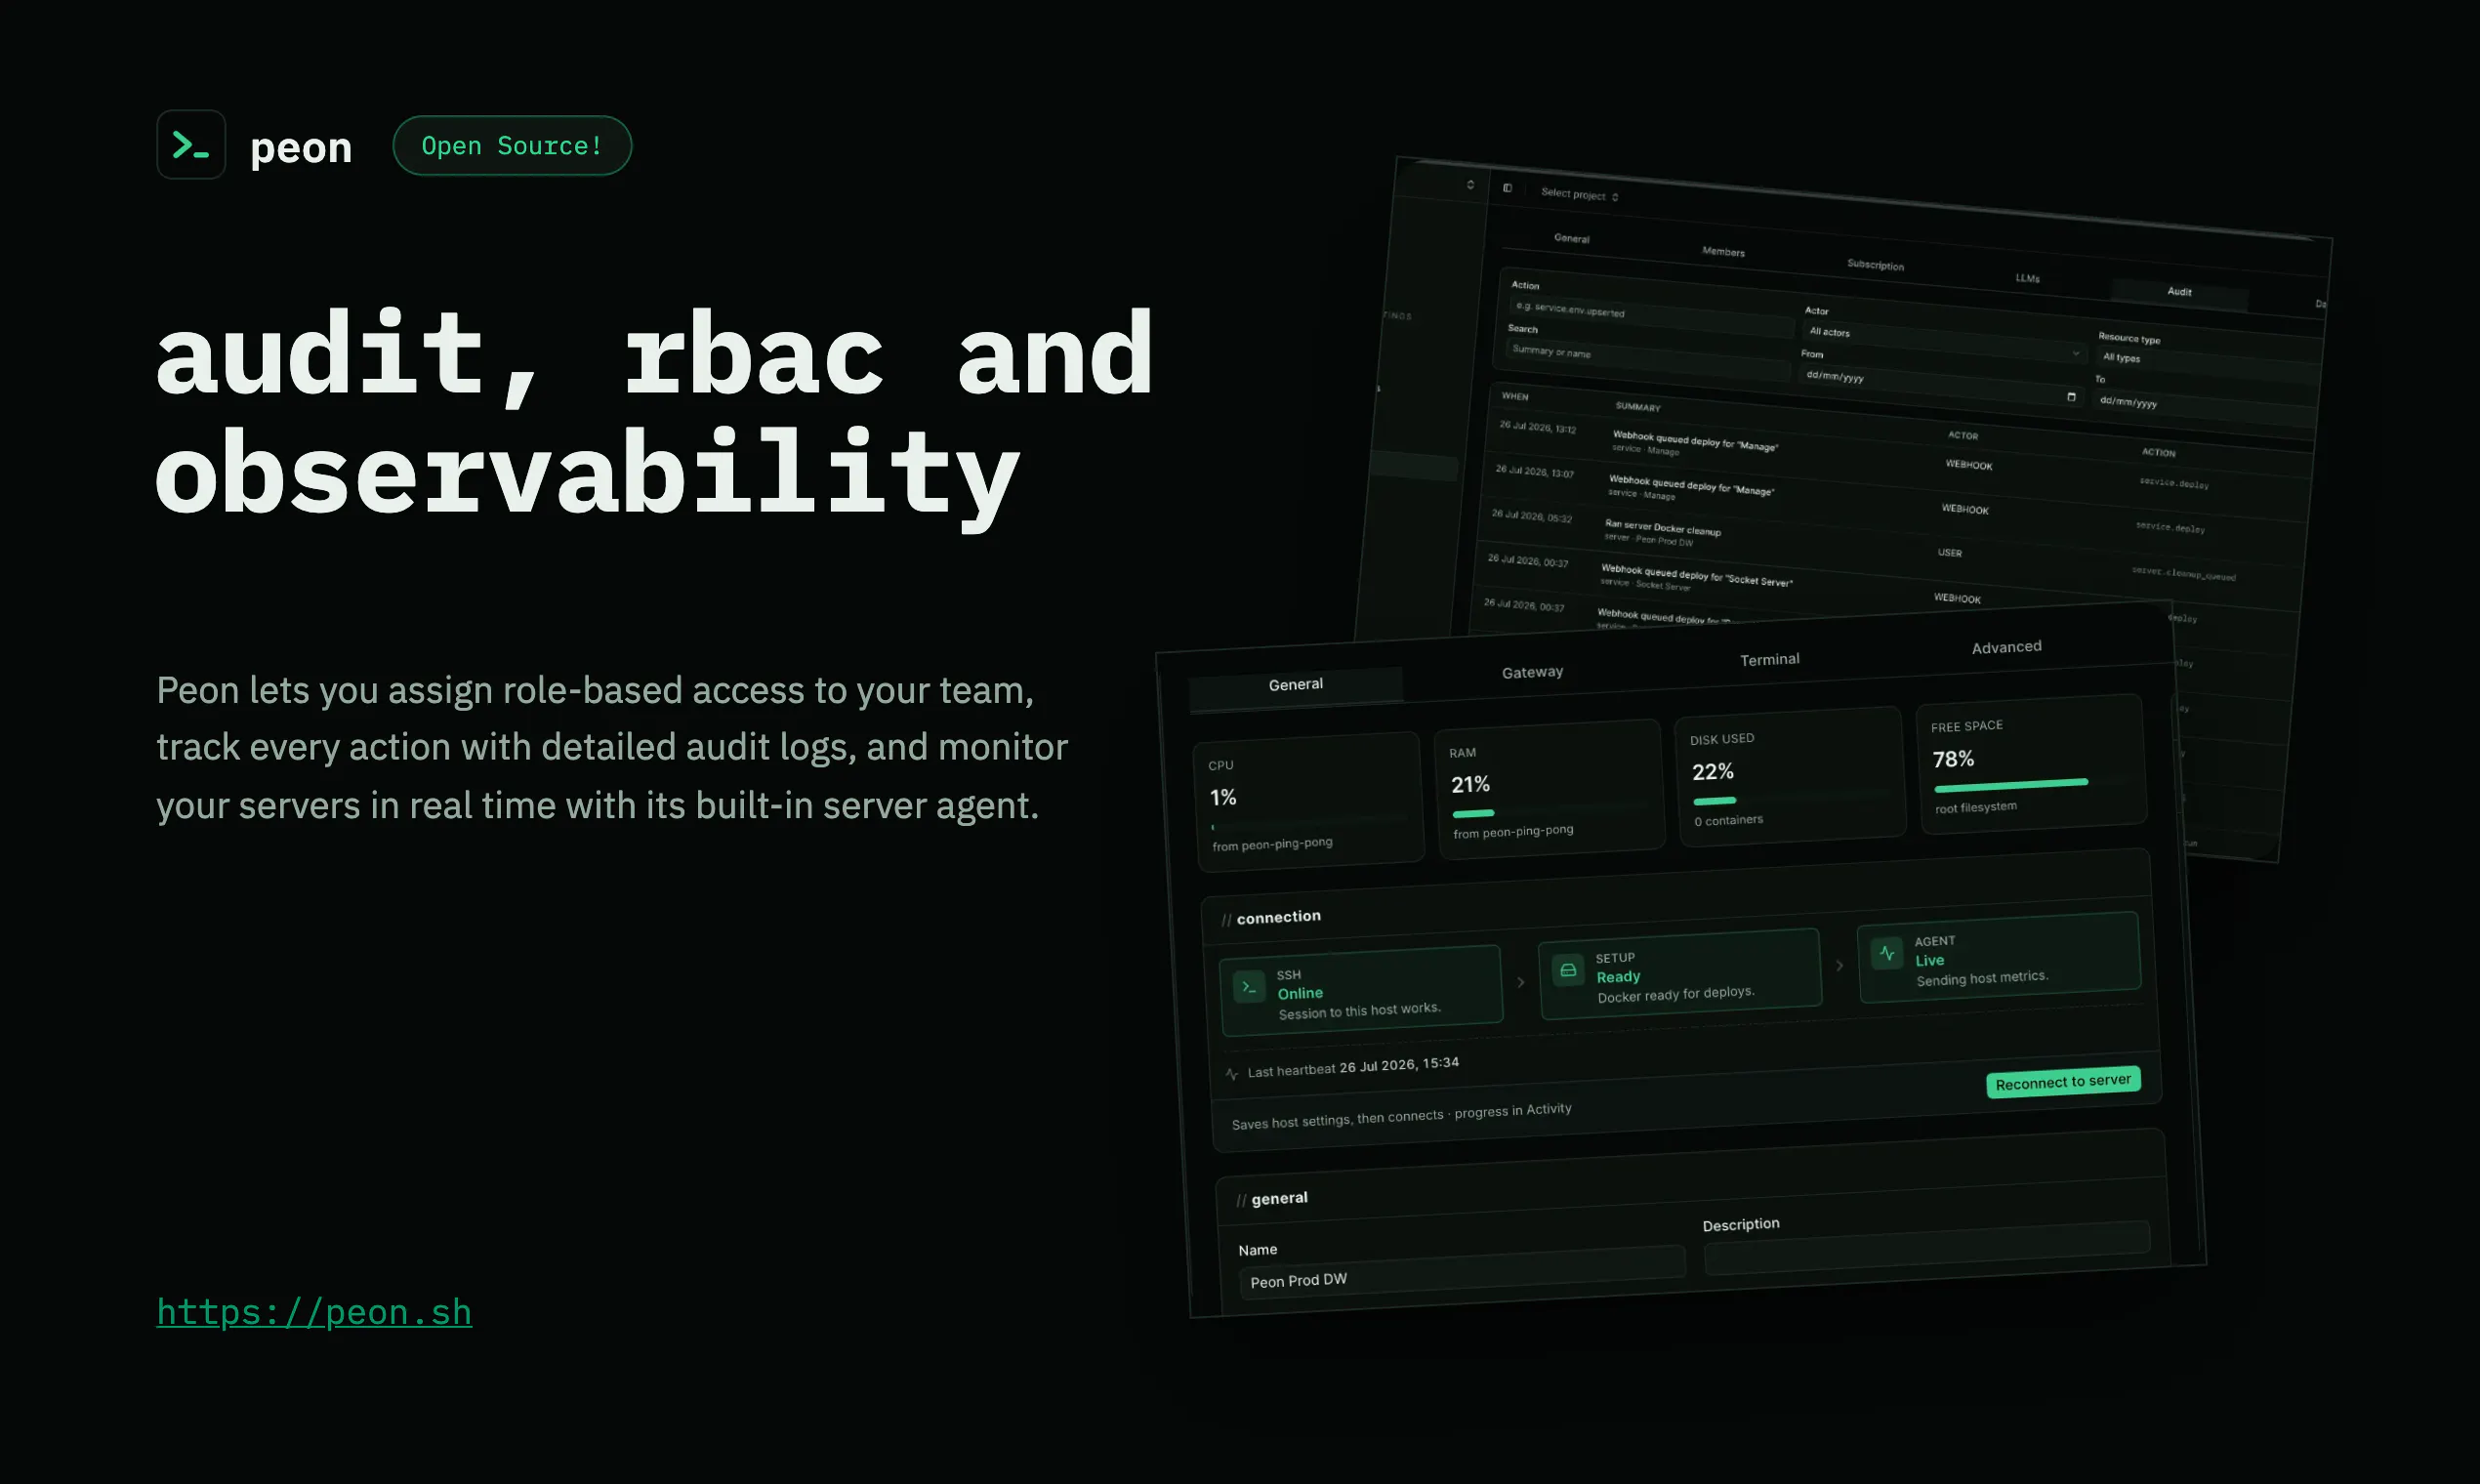
Task: Click the Name field showing Peon Prod DW
Action: [1462, 1272]
